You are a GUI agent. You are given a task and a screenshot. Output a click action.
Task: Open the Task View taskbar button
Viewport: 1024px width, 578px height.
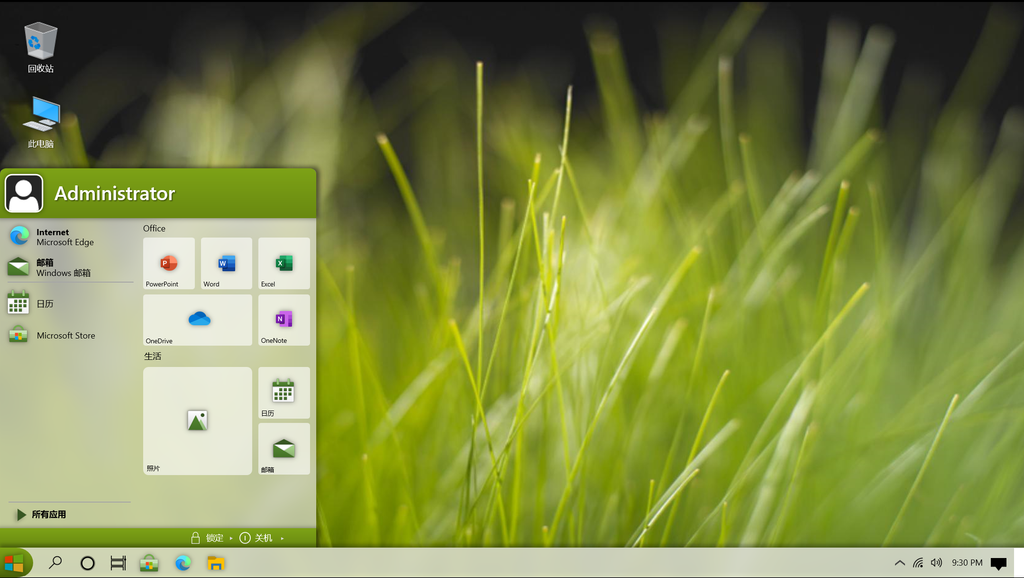point(118,563)
